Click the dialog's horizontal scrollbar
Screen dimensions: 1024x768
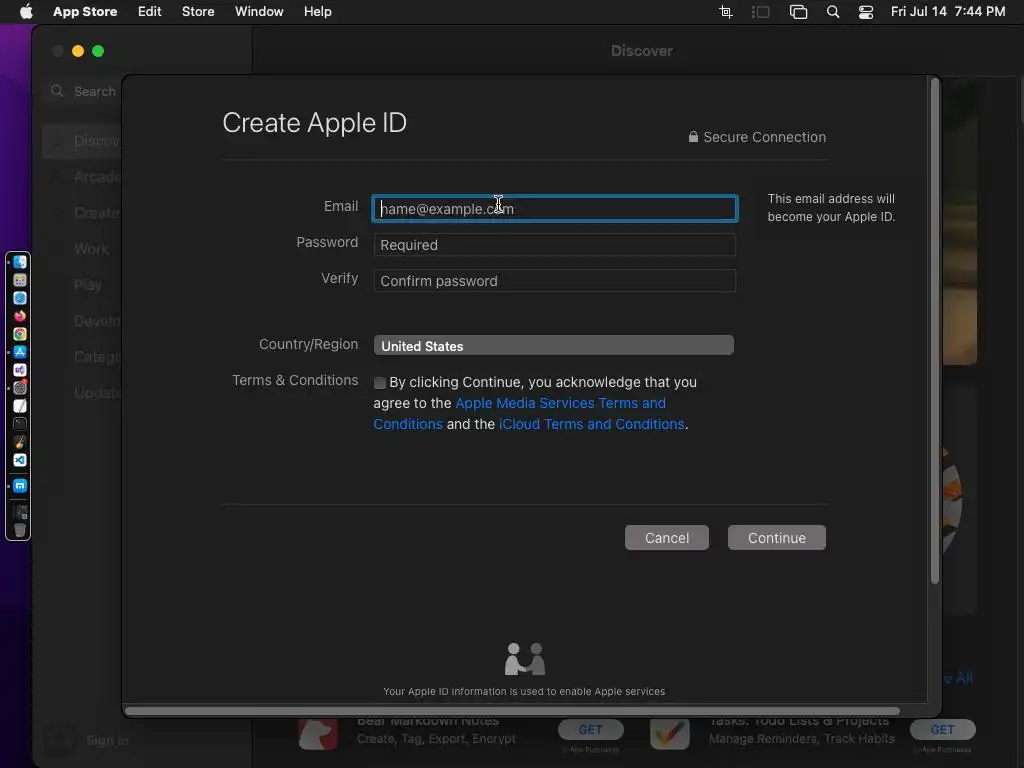click(x=512, y=711)
